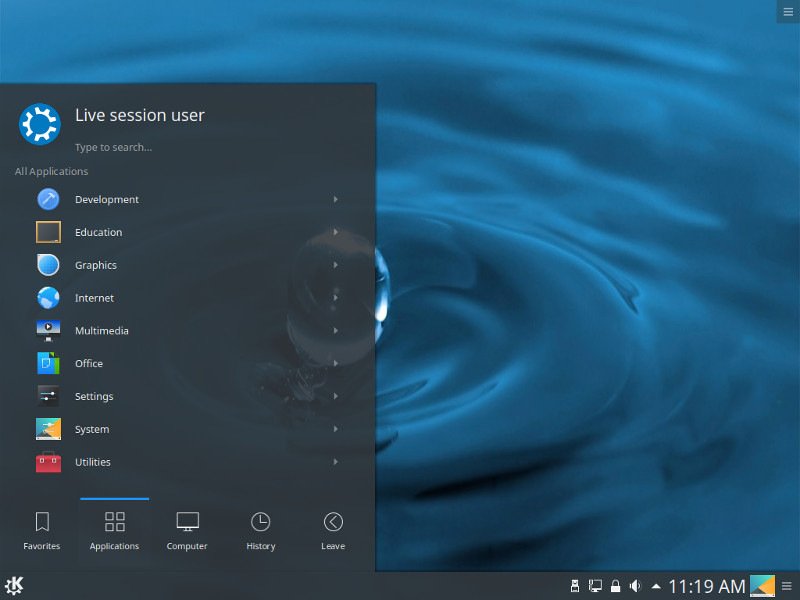Image resolution: width=800 pixels, height=600 pixels.
Task: Expand the Multimedia submenu arrow
Action: (x=335, y=331)
